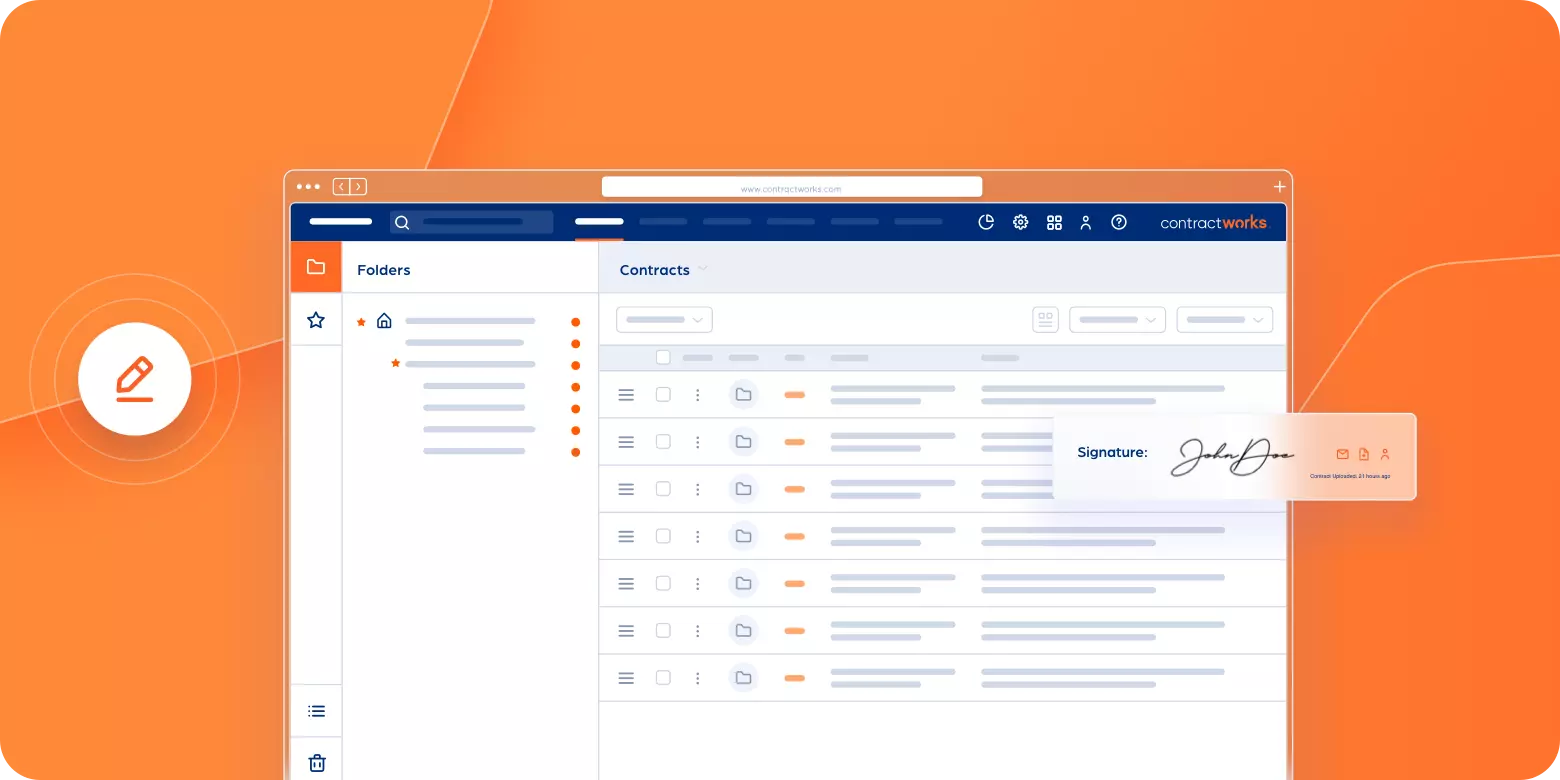Click the person icon on Signature card
The image size is (1560, 780).
point(1385,454)
